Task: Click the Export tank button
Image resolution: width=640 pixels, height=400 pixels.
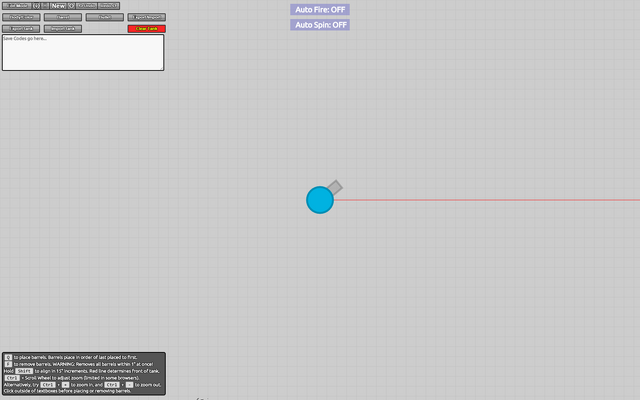Action: (21, 29)
